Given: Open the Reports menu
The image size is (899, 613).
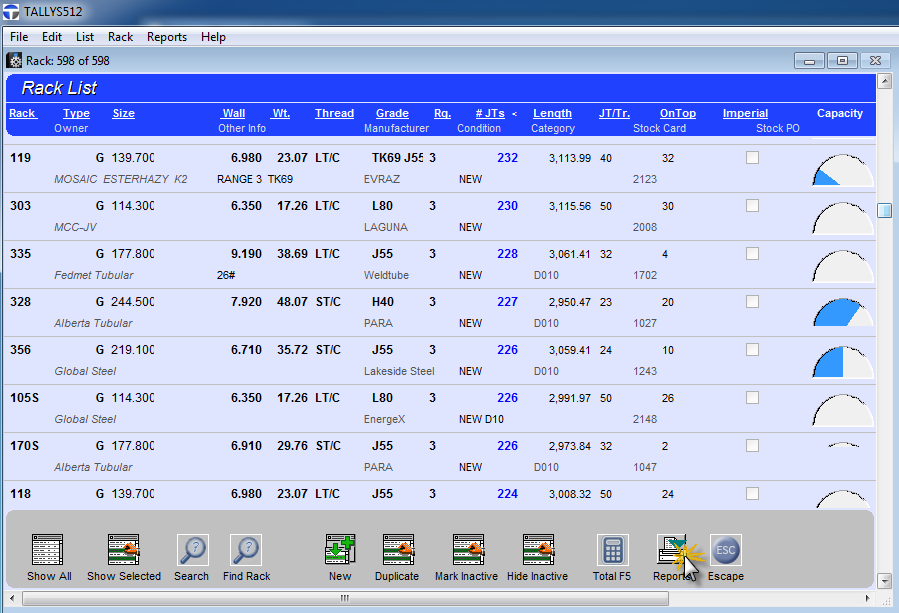Looking at the screenshot, I should tap(166, 37).
